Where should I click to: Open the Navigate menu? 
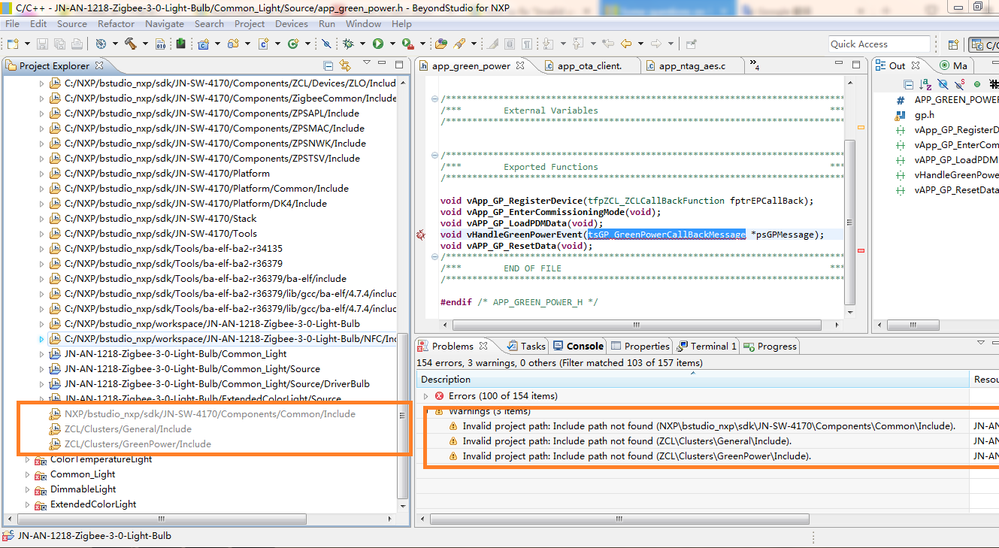[164, 24]
